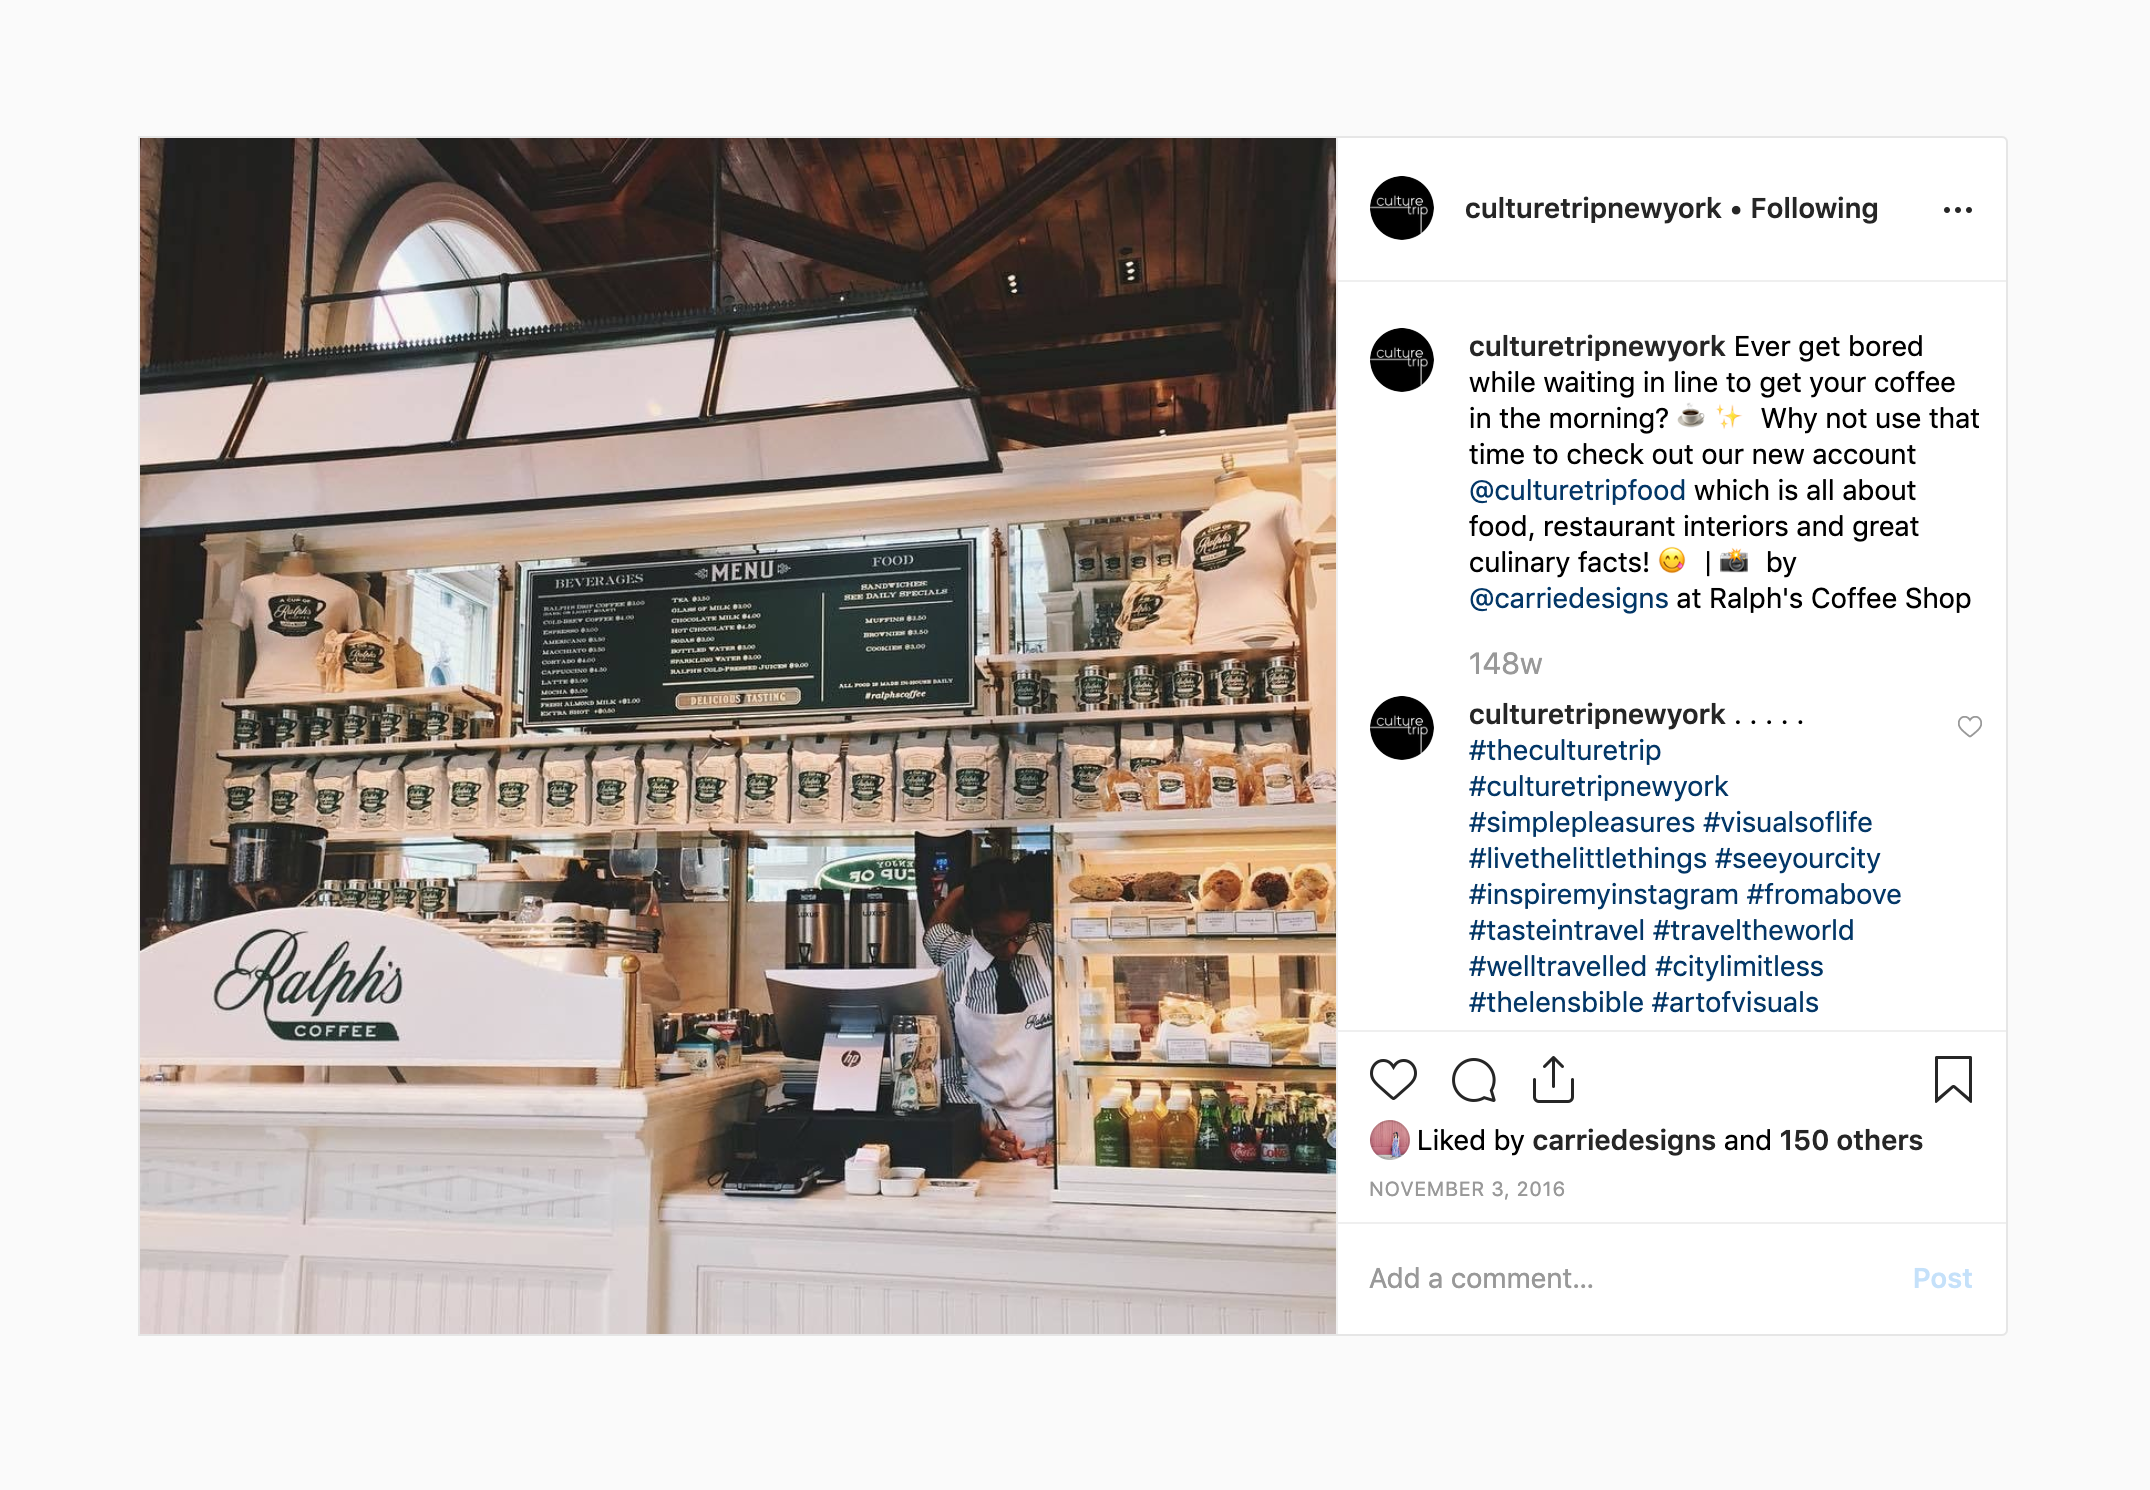Screen dimensions: 2150x1490
Task: Open carriedesigns liker avatar thumbnail
Action: [x=1389, y=1140]
